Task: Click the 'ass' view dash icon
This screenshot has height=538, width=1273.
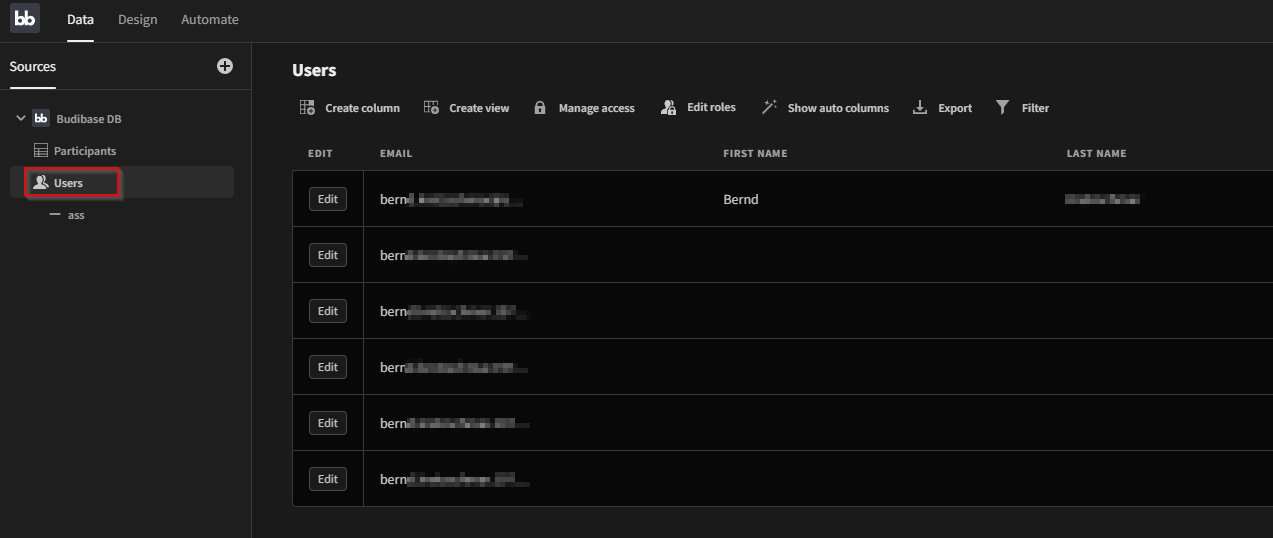Action: [55, 214]
